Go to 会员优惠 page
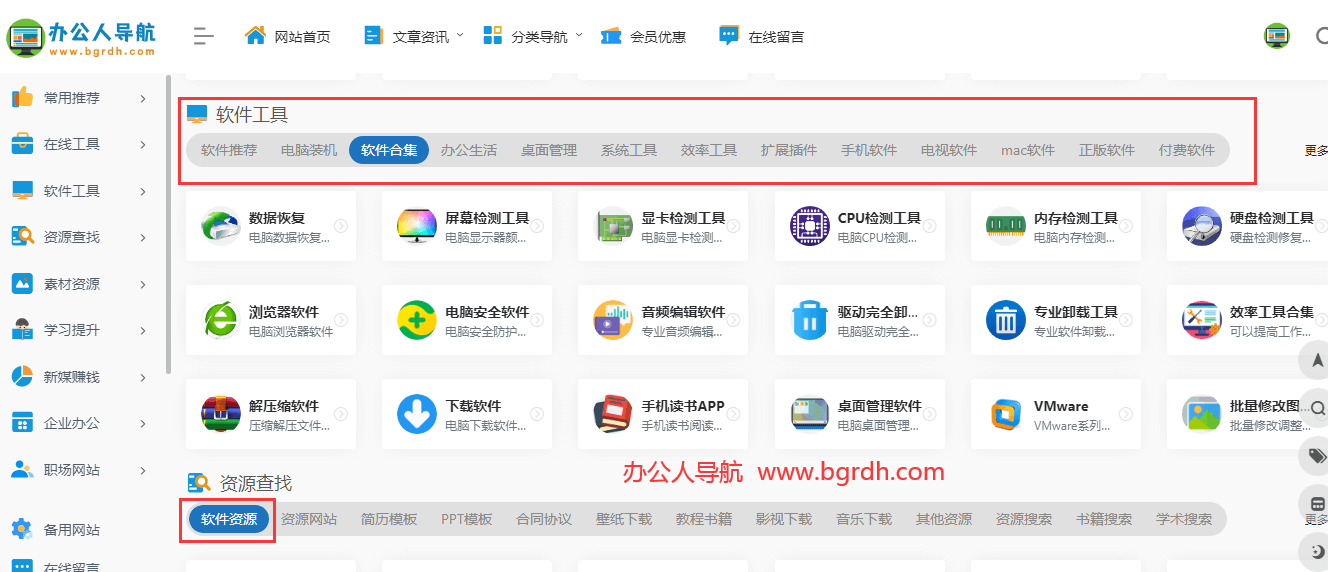This screenshot has width=1328, height=572. (643, 36)
